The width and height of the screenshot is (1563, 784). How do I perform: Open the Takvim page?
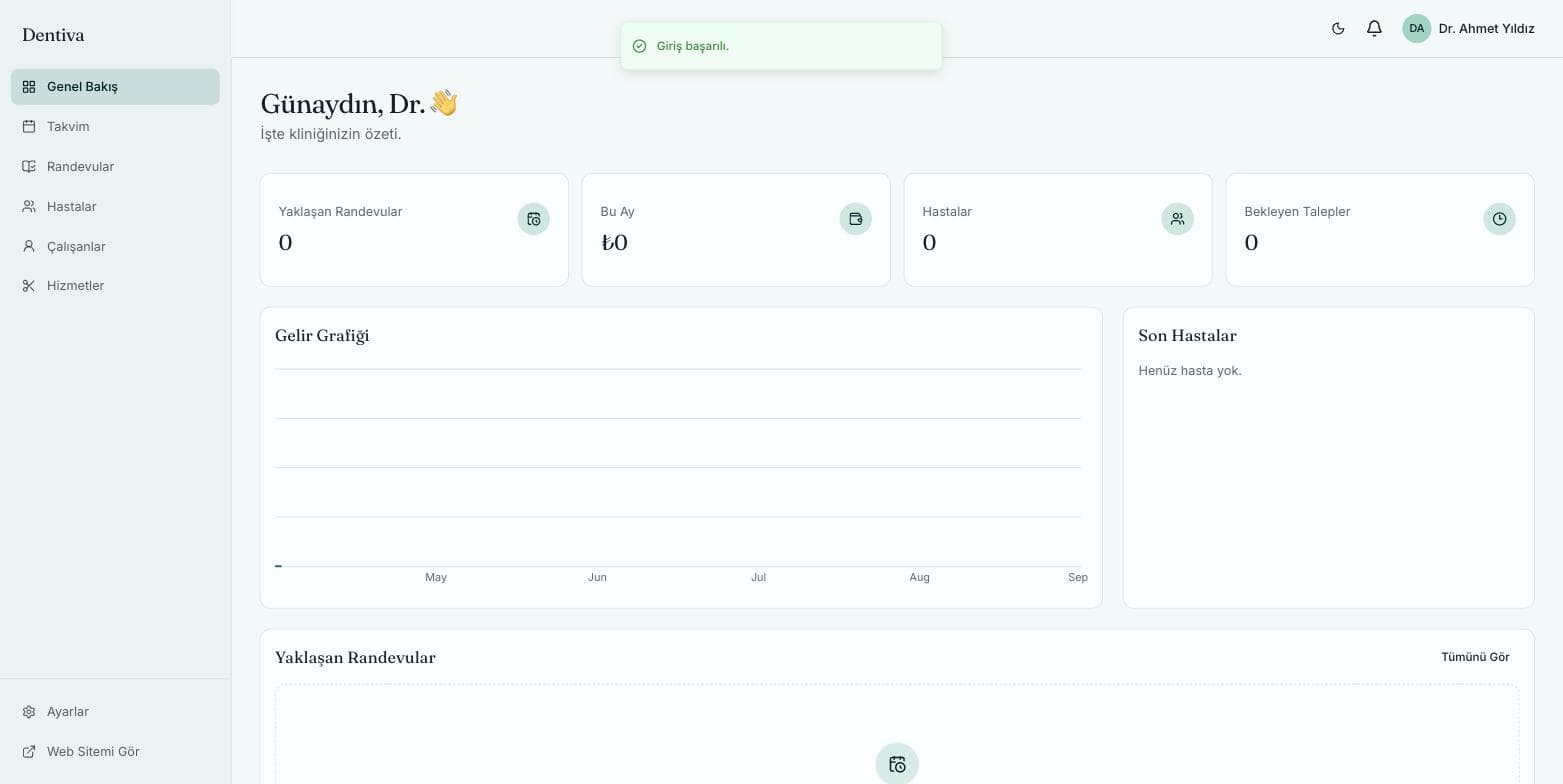115,127
